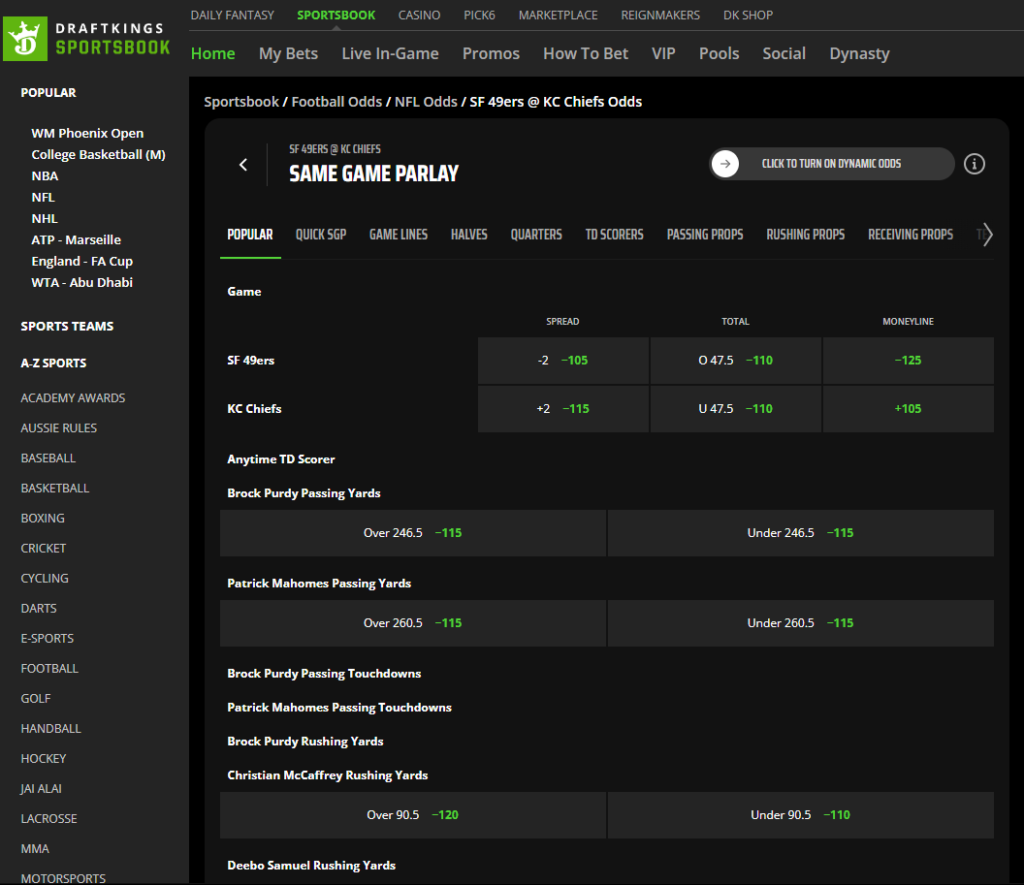Open NBA in Popular sidebar
1024x885 pixels.
click(44, 176)
